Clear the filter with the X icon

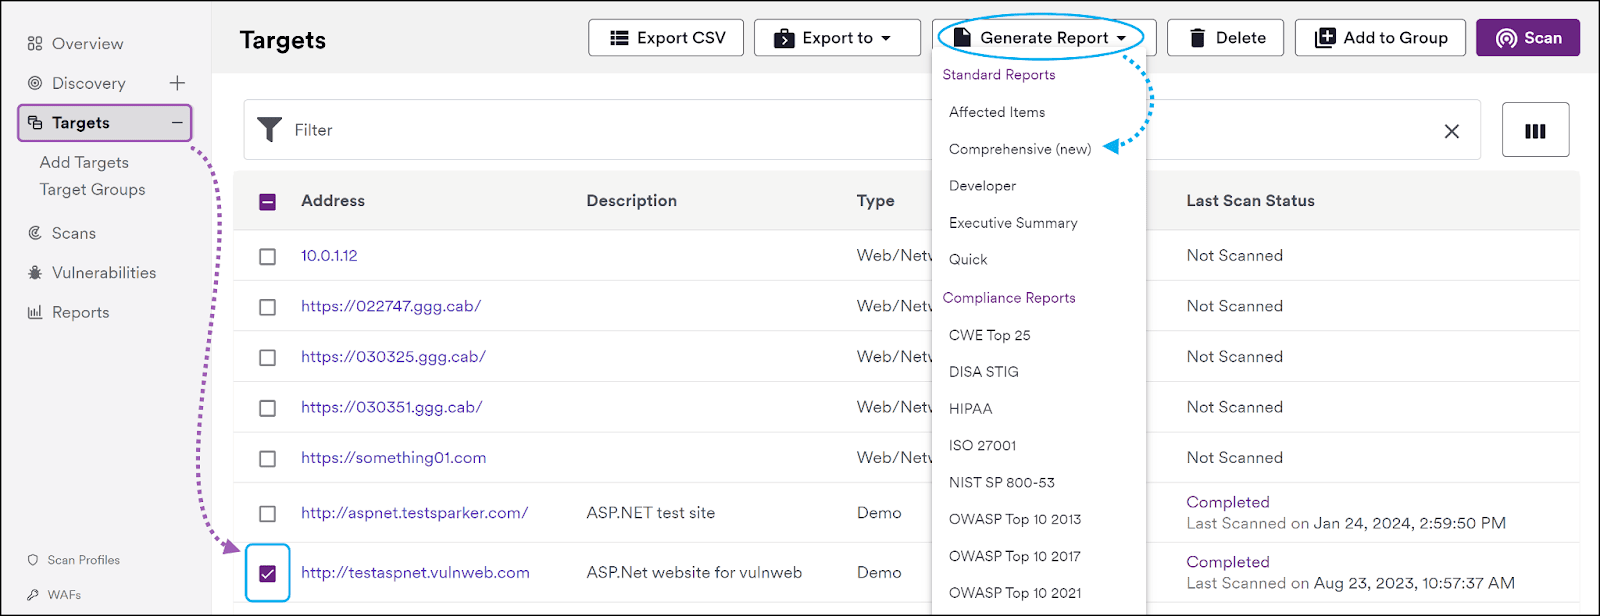tap(1451, 131)
